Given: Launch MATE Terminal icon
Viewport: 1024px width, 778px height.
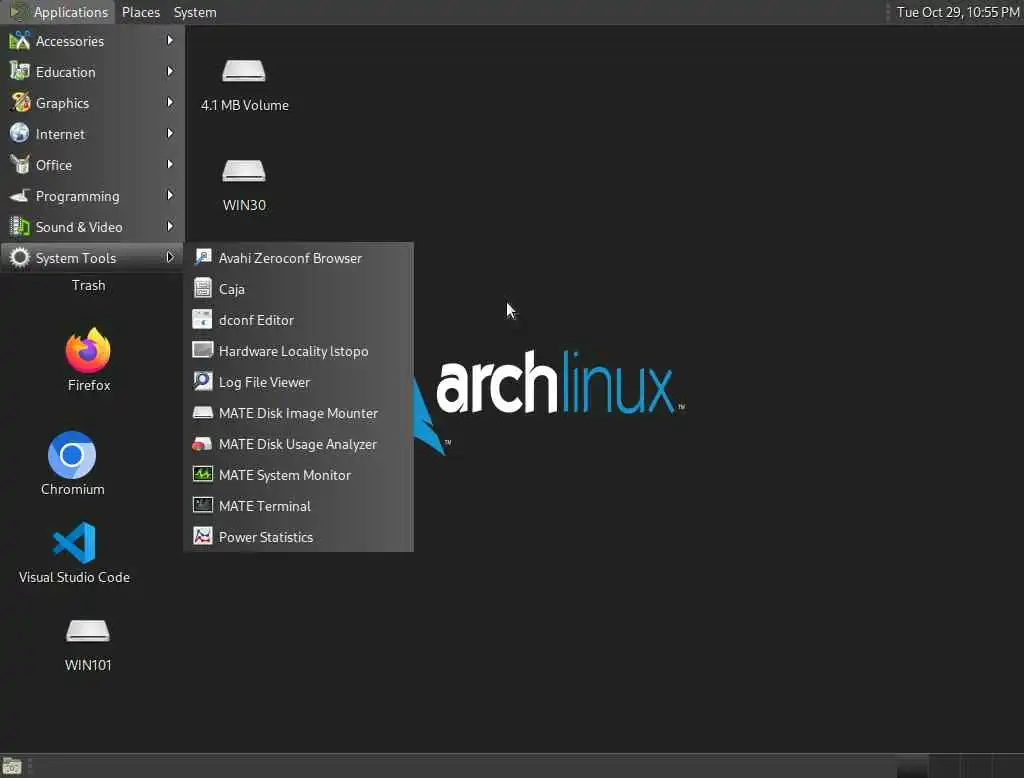Looking at the screenshot, I should tap(202, 506).
